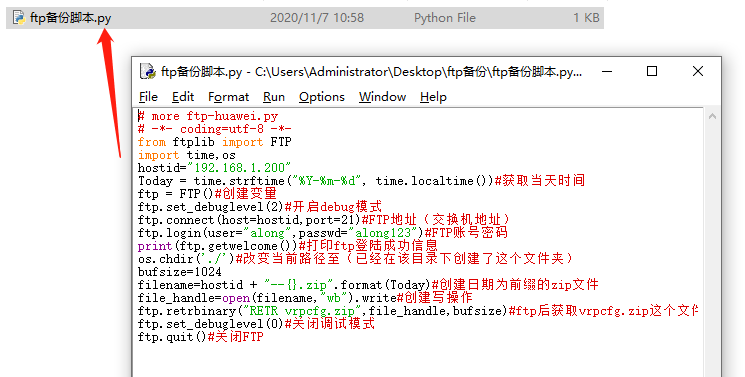Open the Run menu

coord(274,97)
